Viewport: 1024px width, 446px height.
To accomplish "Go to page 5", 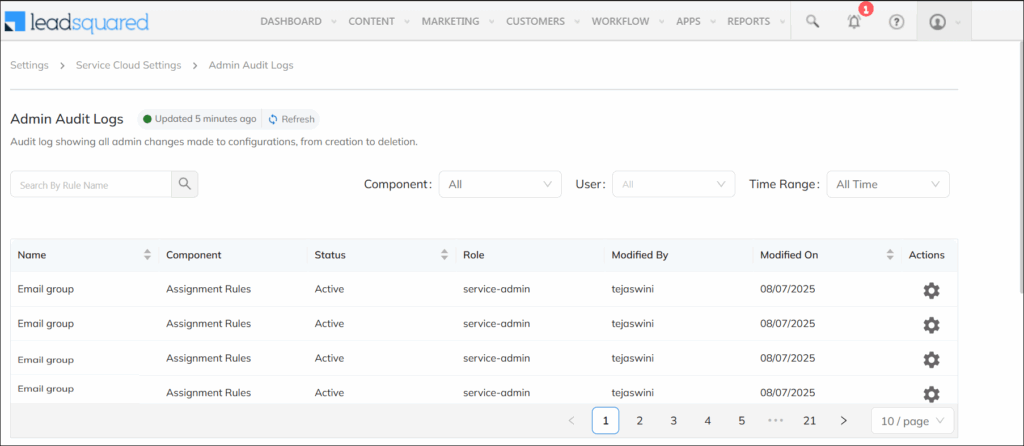I will (x=741, y=421).
